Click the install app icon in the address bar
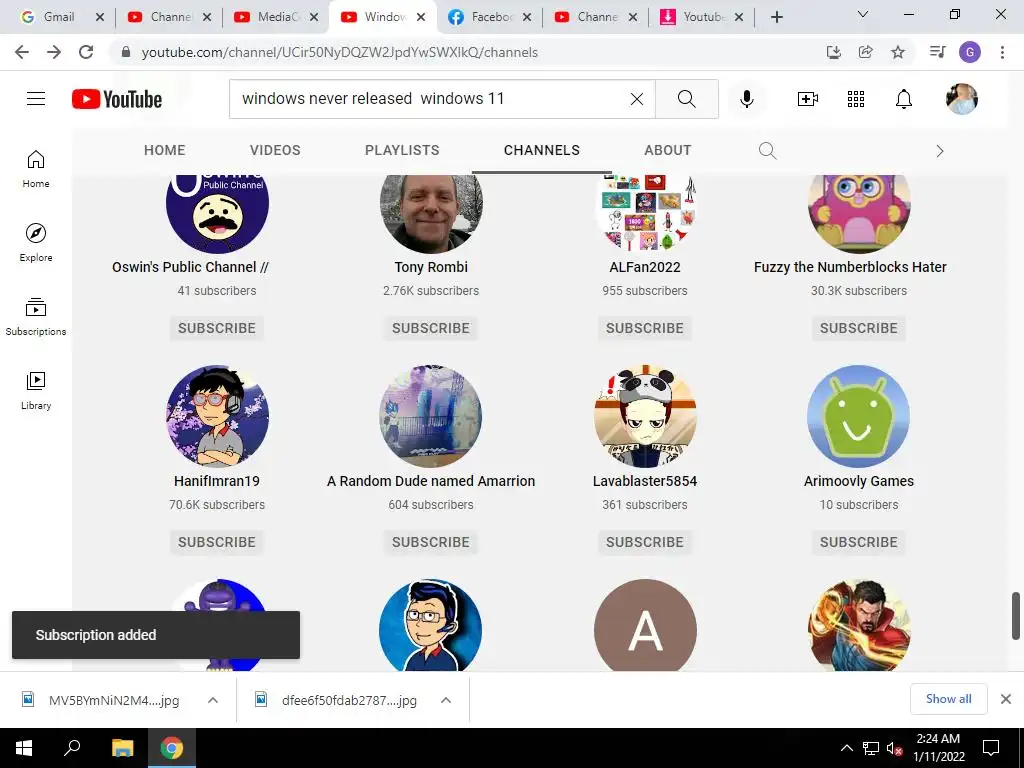This screenshot has height=768, width=1024. pyautogui.click(x=834, y=52)
